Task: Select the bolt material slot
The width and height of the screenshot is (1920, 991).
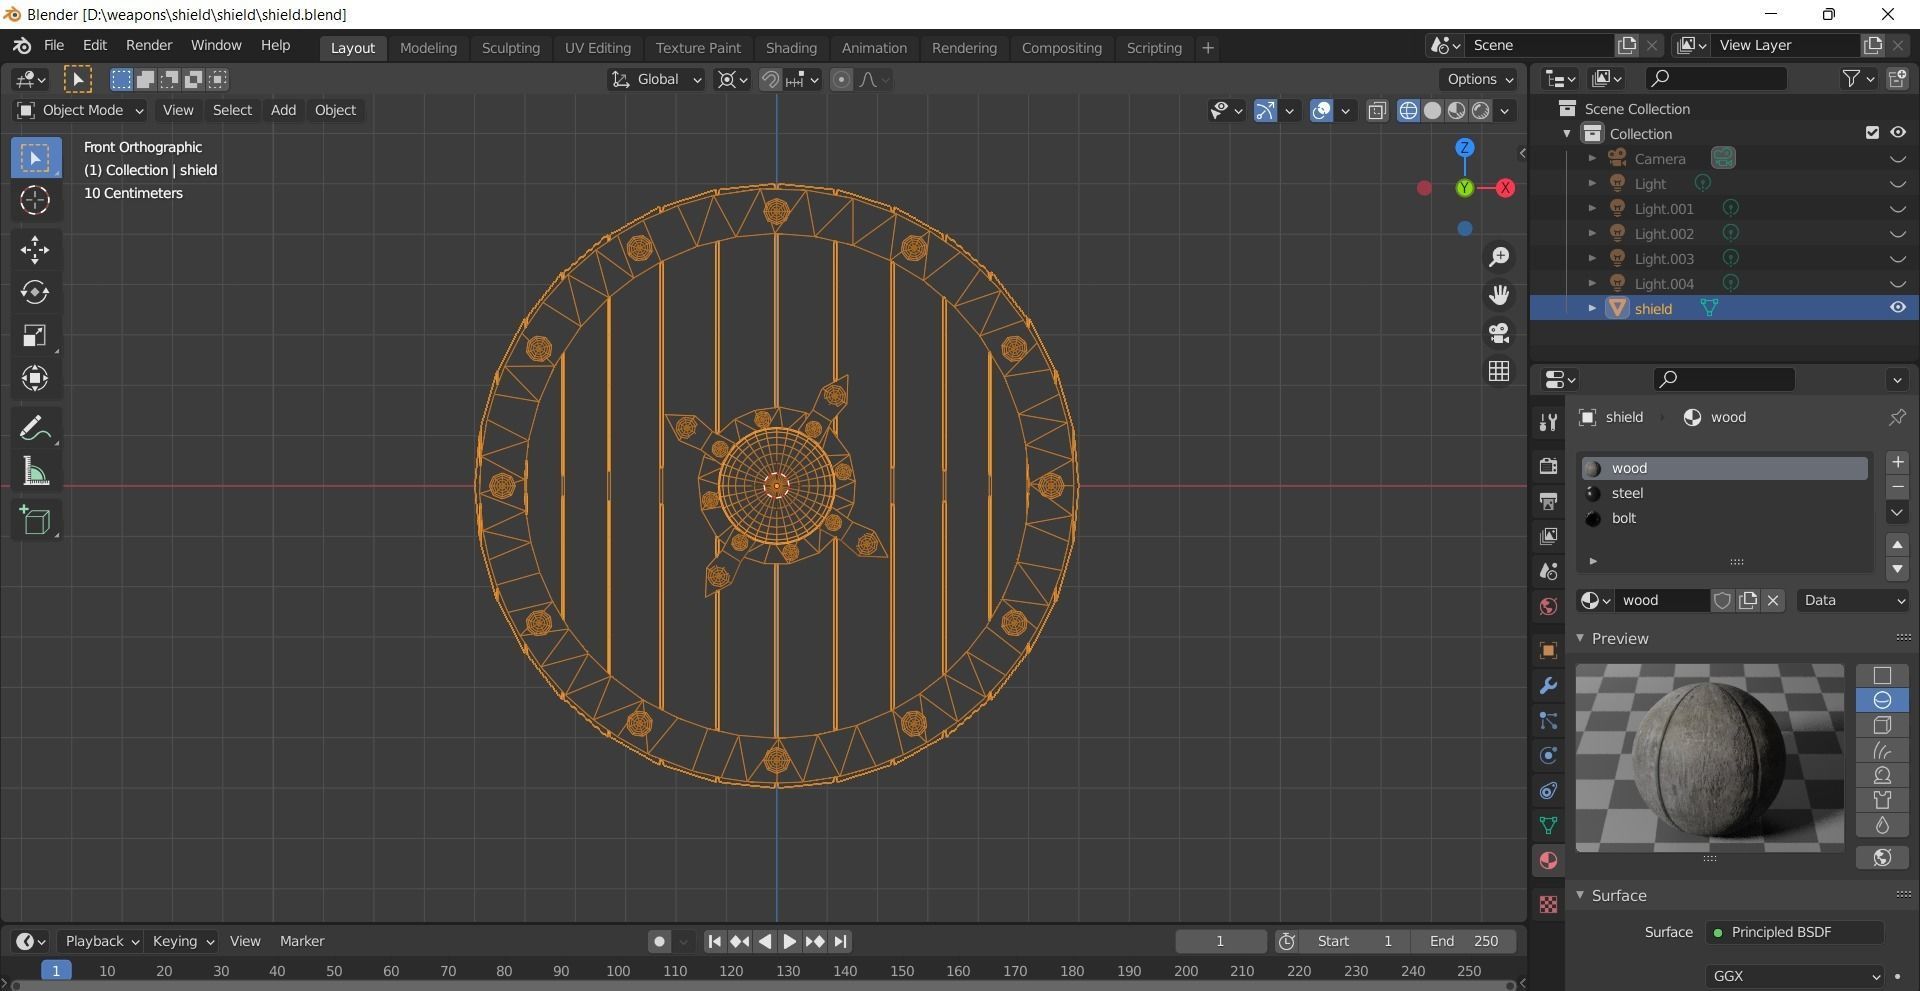Action: click(1724, 518)
